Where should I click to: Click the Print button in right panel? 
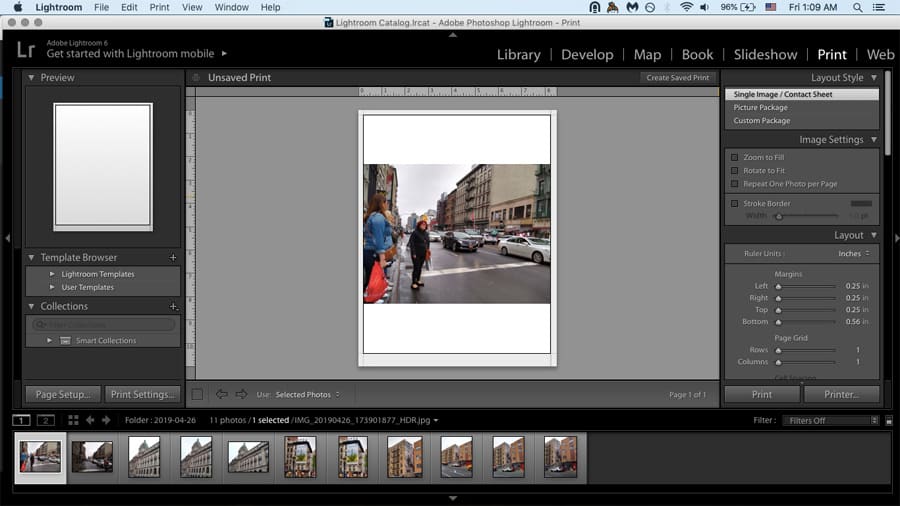[762, 394]
